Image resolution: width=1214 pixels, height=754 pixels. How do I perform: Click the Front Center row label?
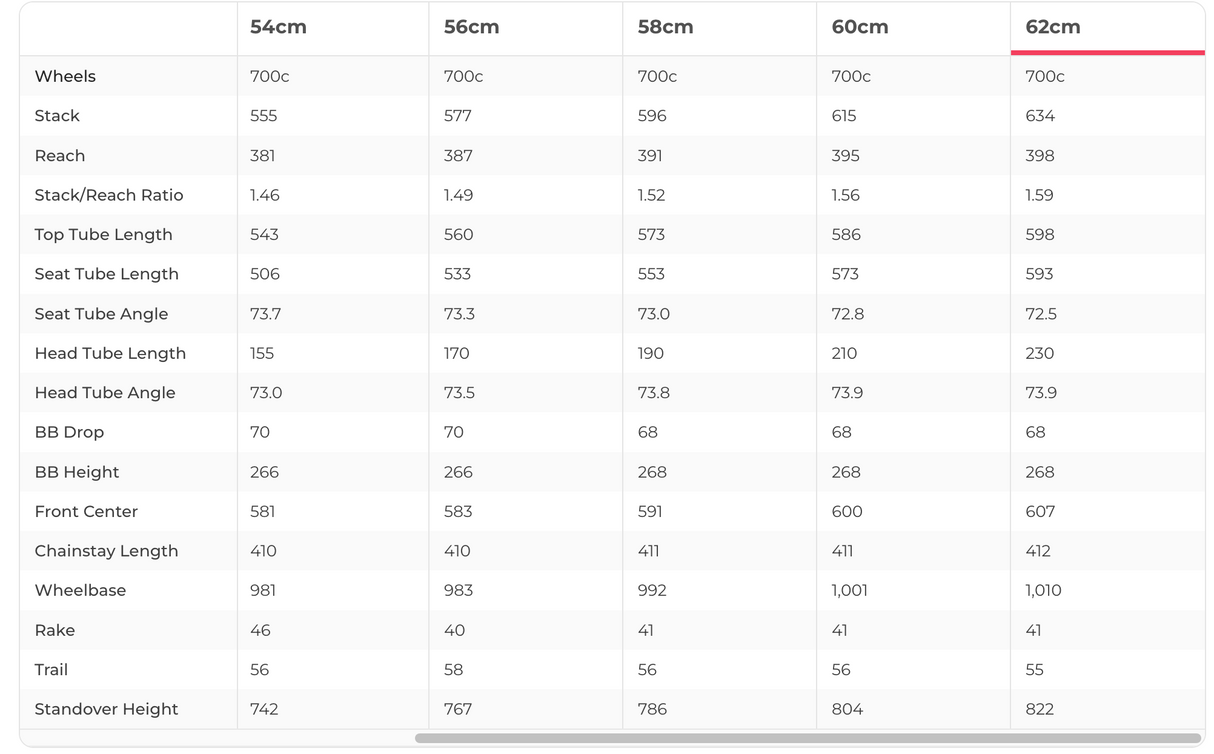[x=86, y=511]
